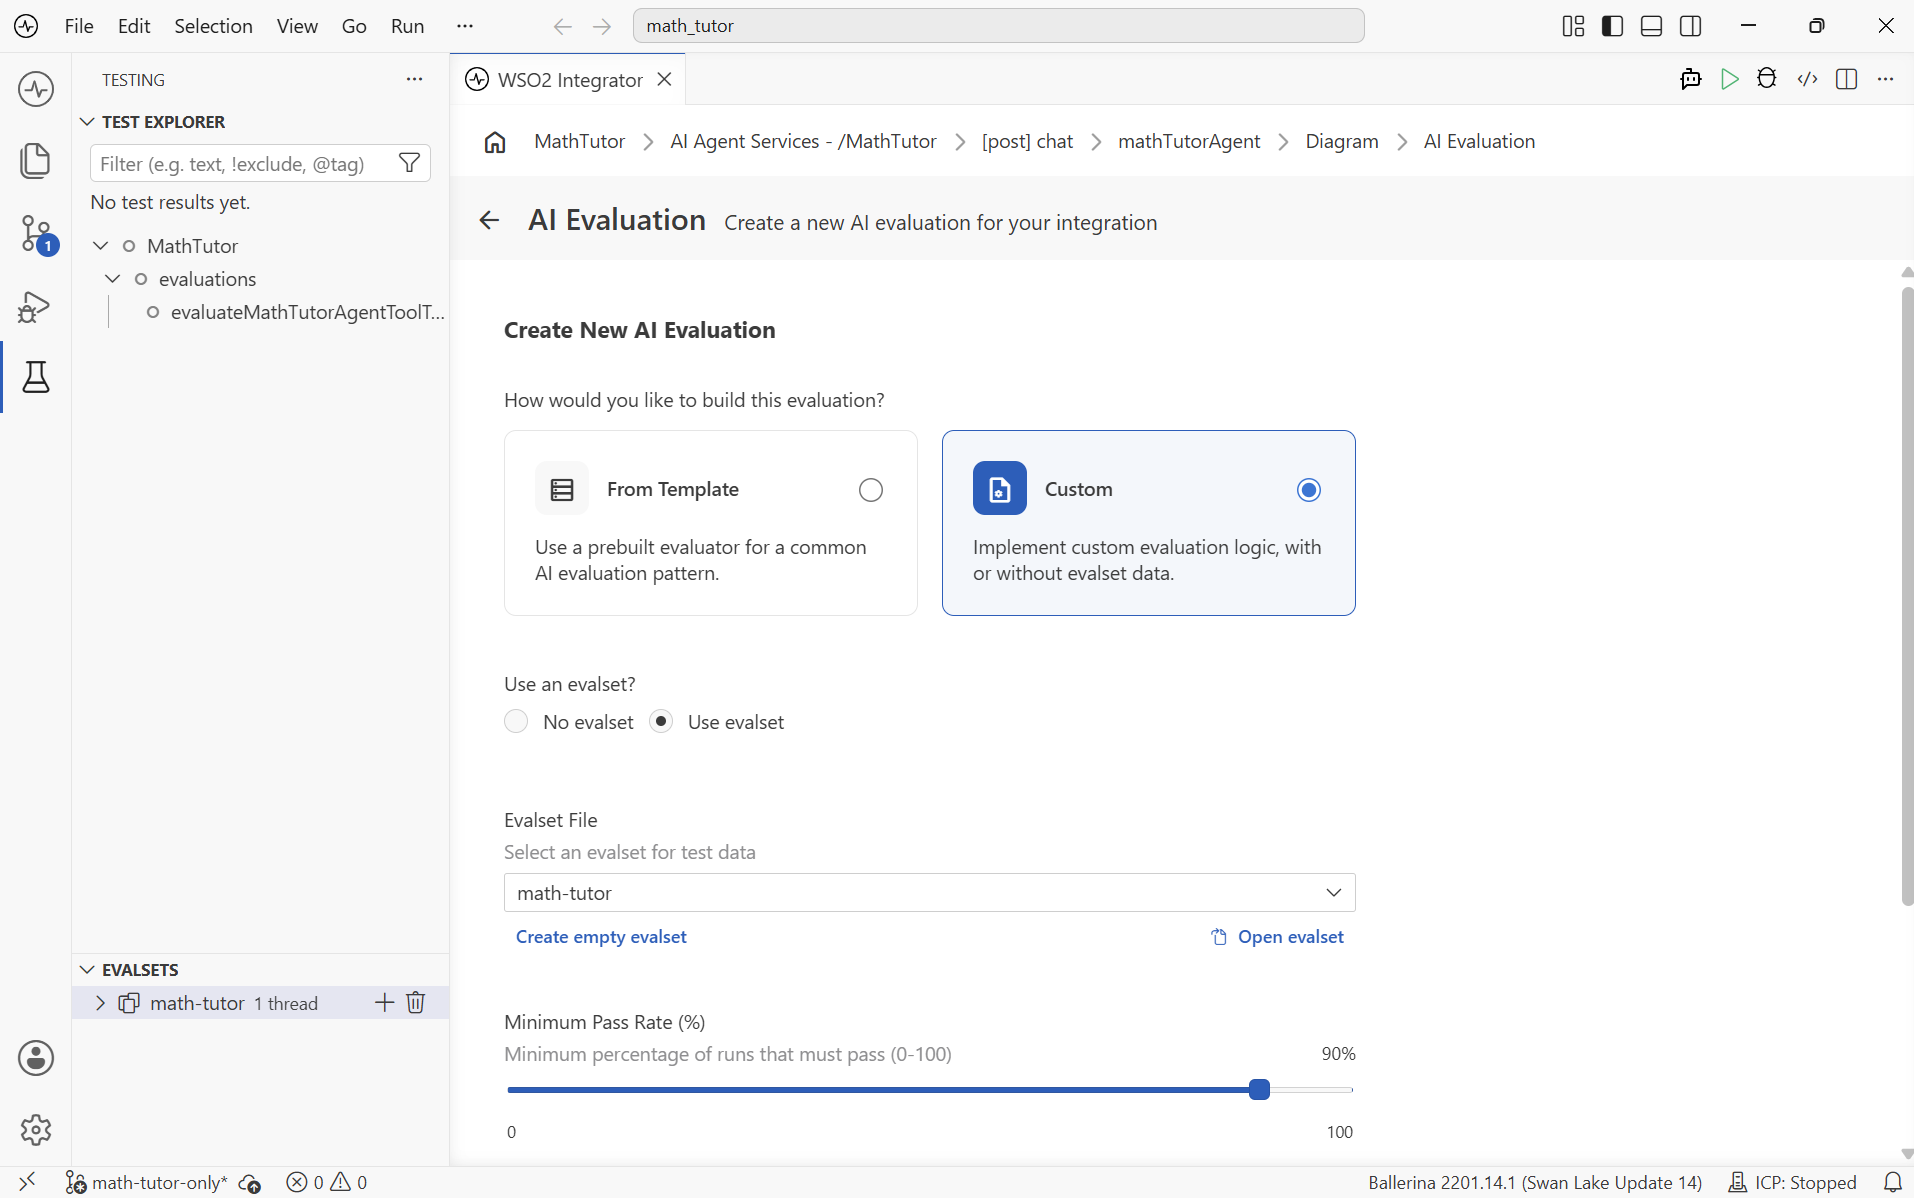Collapse the Test Explorer section

tap(87, 122)
